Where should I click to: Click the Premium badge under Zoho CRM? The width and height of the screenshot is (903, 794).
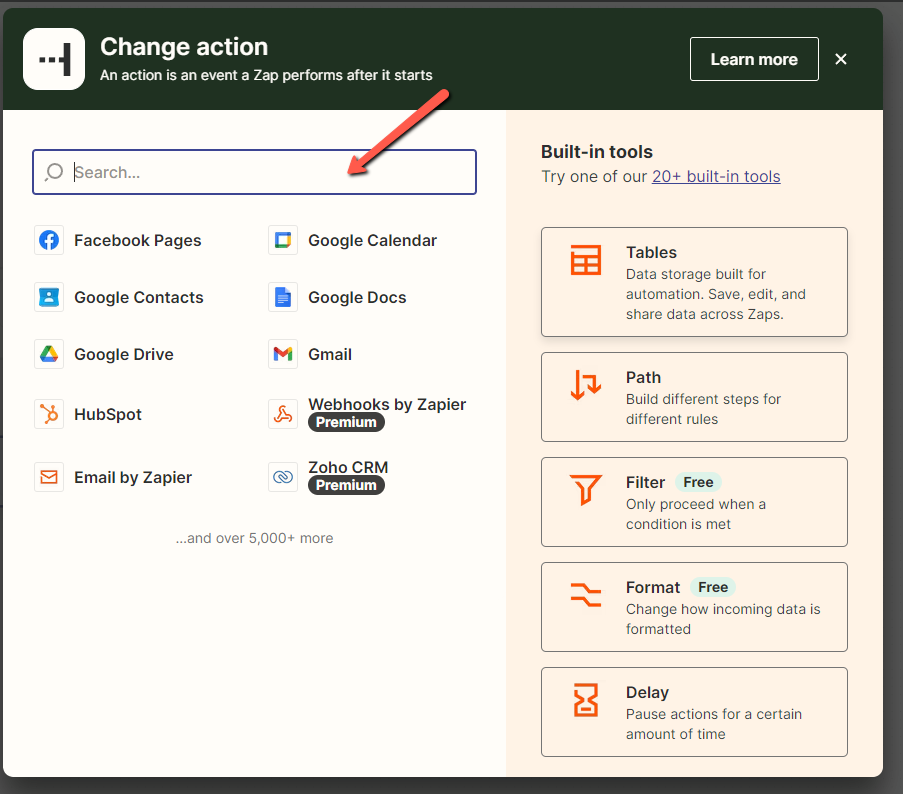(346, 485)
